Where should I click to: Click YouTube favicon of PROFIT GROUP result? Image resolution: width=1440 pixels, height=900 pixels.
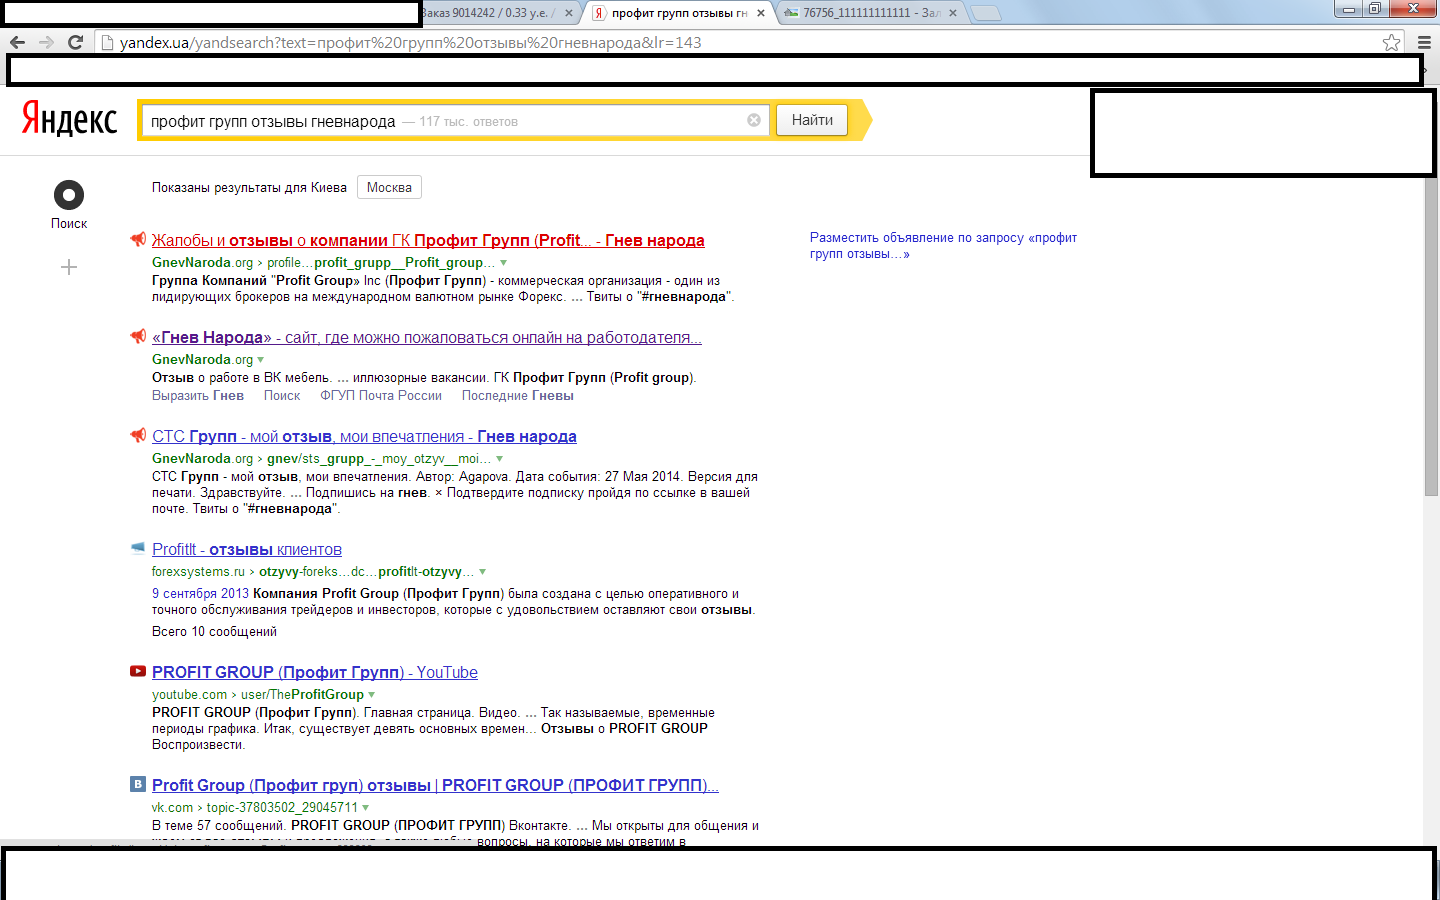pos(138,671)
